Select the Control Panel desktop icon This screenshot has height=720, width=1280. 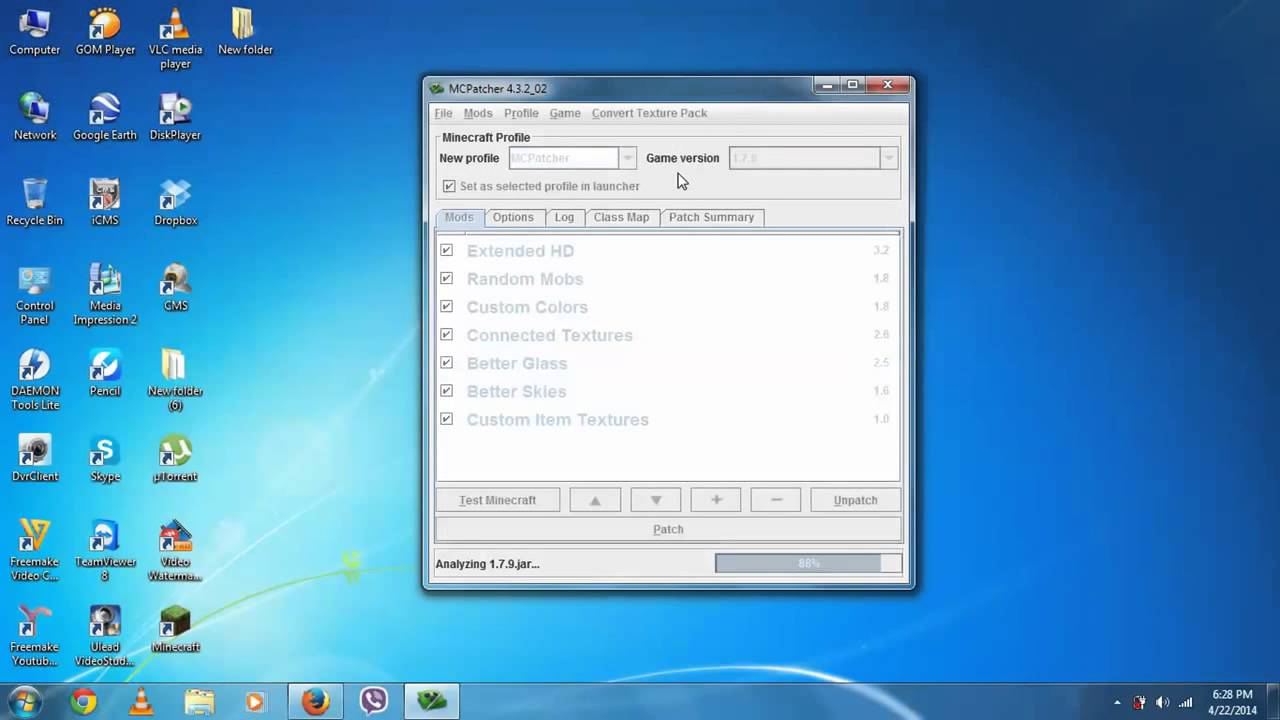(x=35, y=294)
